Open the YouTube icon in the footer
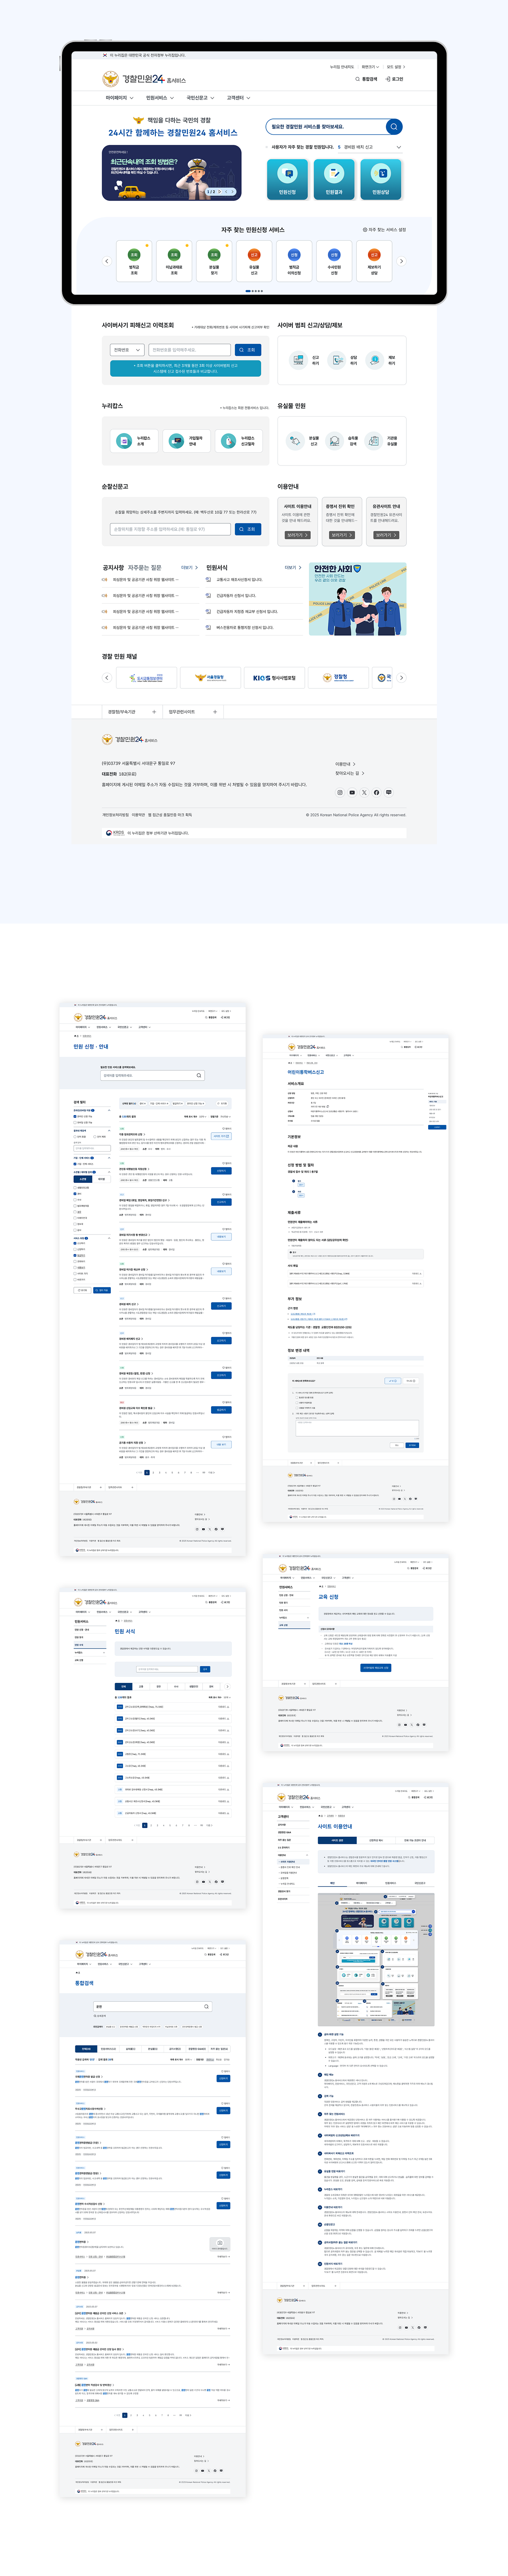 point(352,792)
